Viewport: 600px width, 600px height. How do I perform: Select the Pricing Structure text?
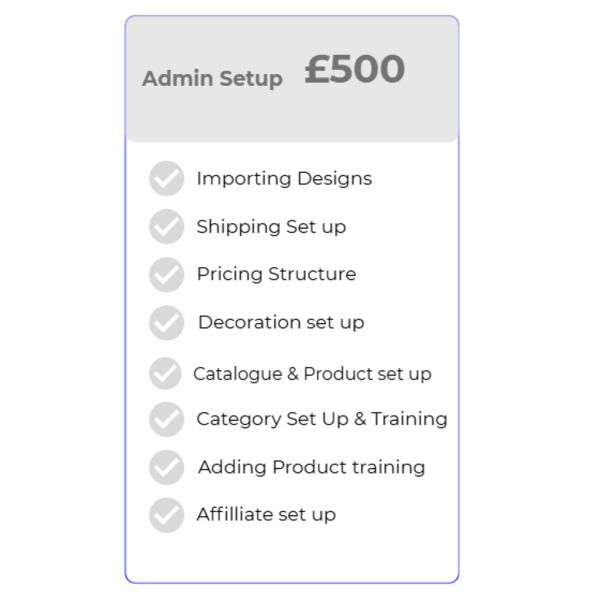point(276,274)
